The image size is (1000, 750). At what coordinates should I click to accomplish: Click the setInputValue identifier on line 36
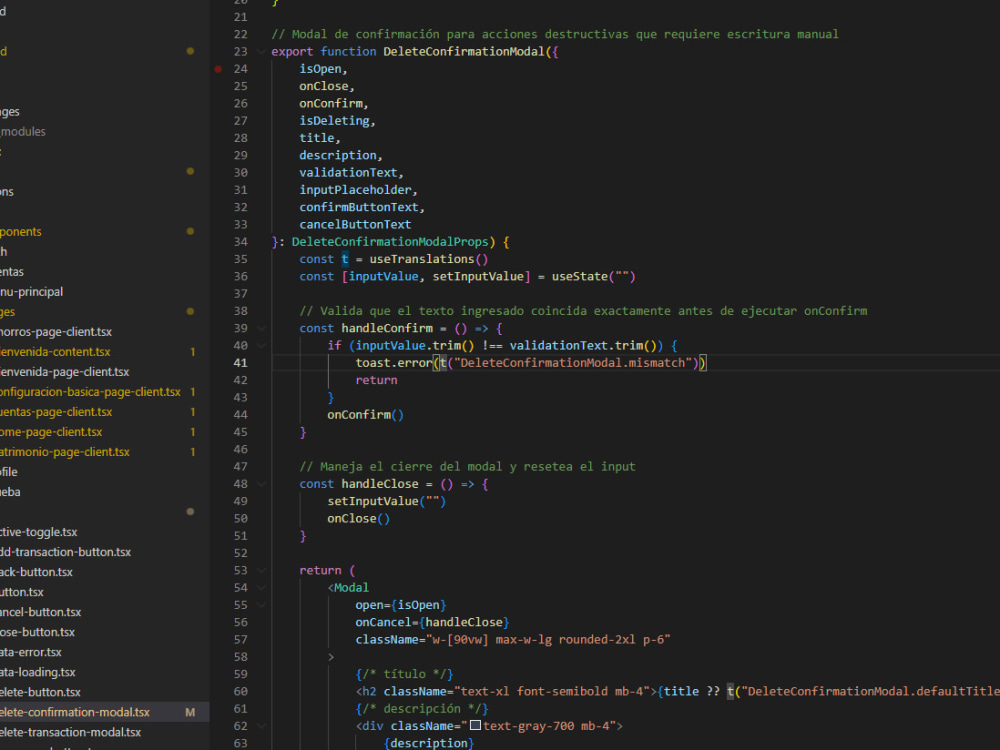click(478, 276)
